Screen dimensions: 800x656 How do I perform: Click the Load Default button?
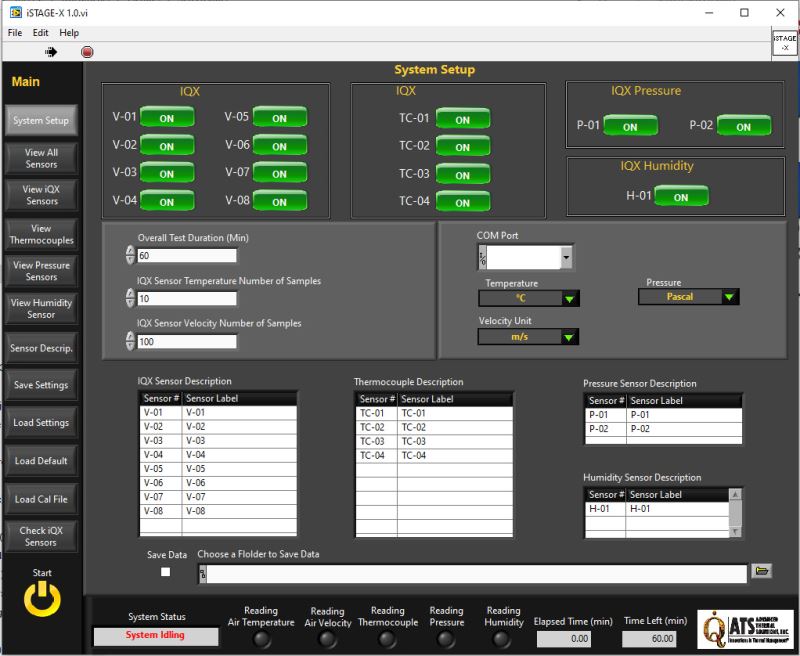41,461
